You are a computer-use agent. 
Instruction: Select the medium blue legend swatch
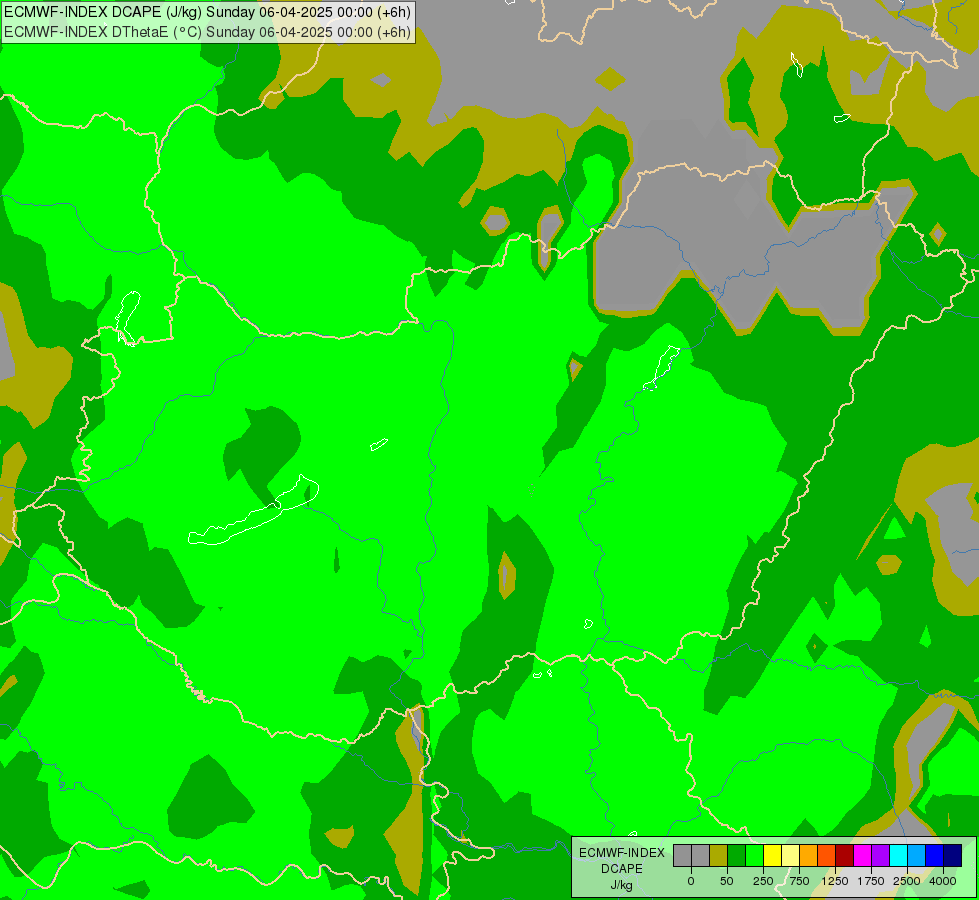(x=935, y=856)
